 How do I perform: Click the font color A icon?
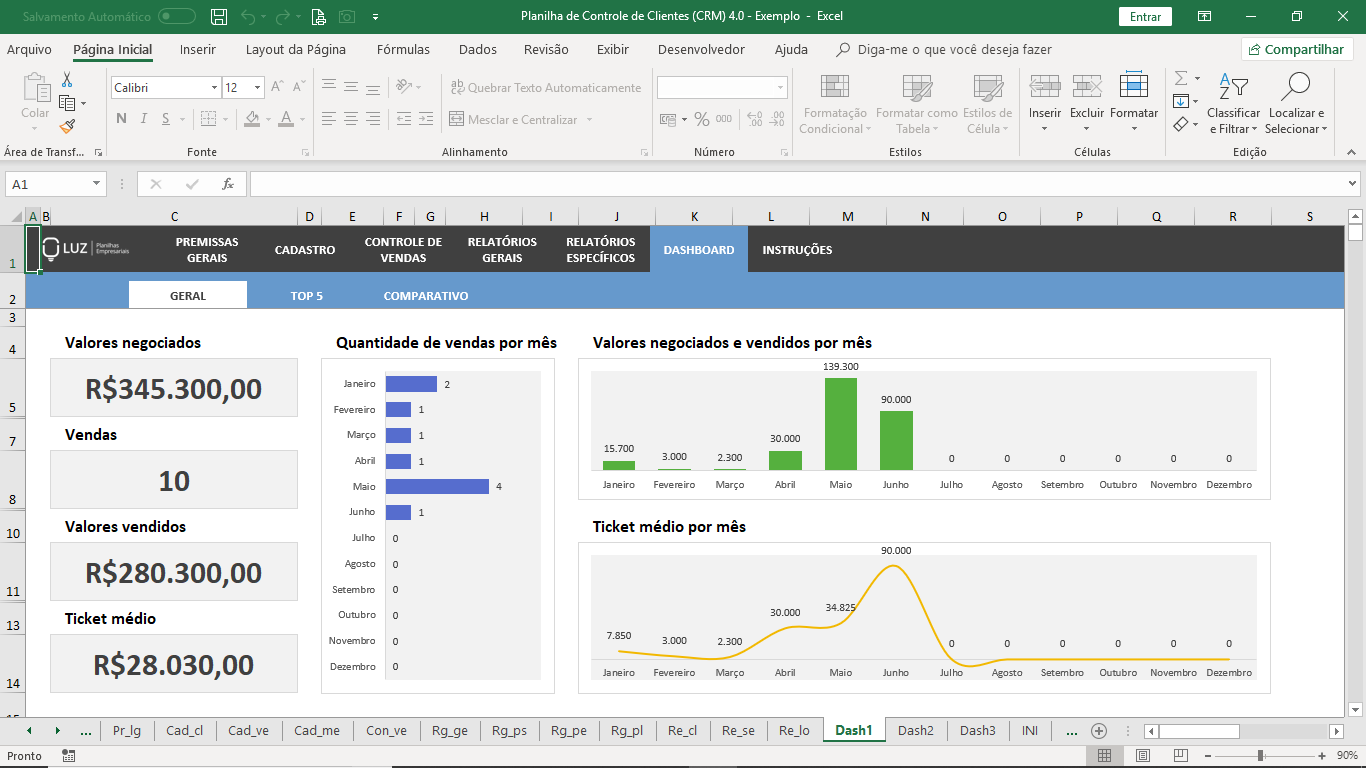click(x=287, y=119)
